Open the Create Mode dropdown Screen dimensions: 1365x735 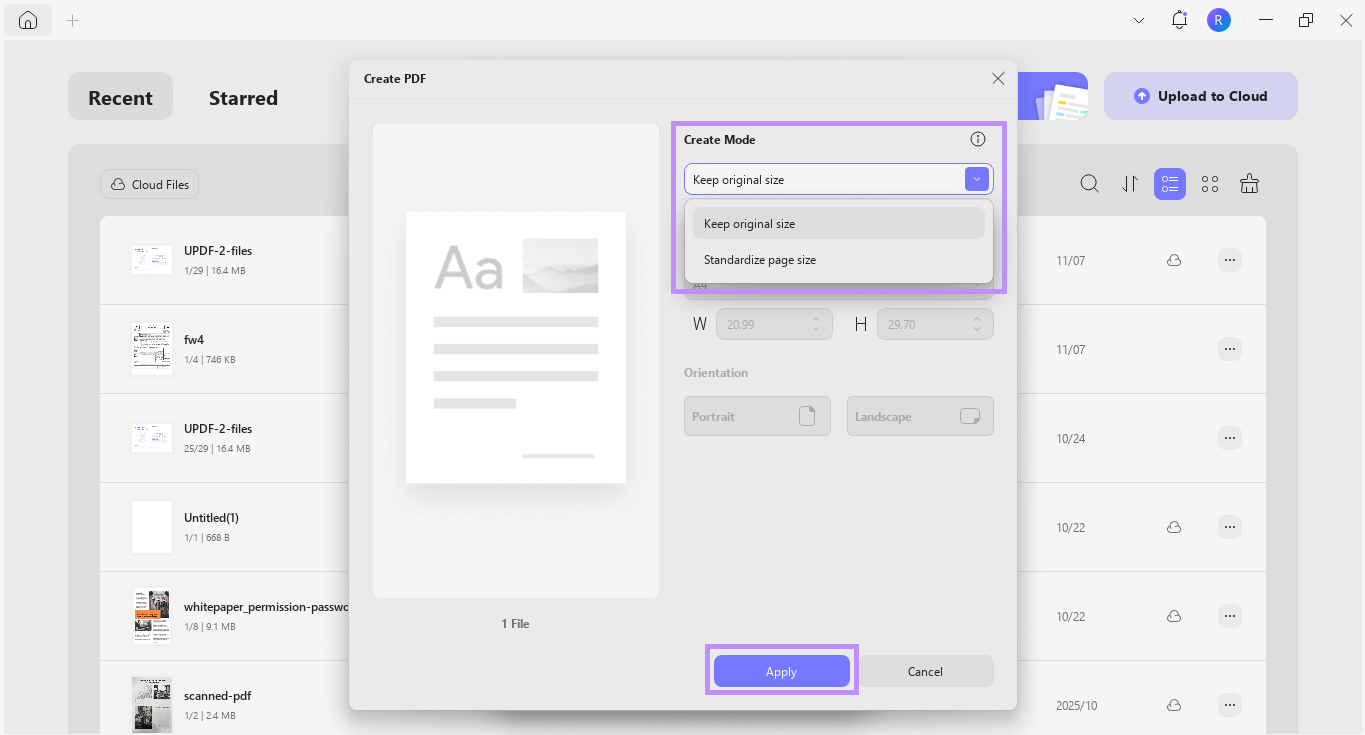pos(976,179)
